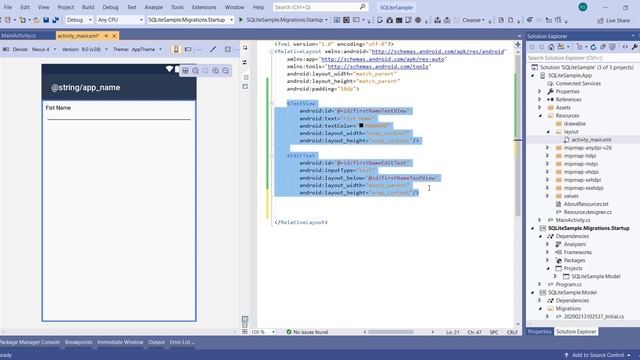640x360 pixels.
Task: Select Resource.designer.cs in the tree
Action: (x=587, y=212)
